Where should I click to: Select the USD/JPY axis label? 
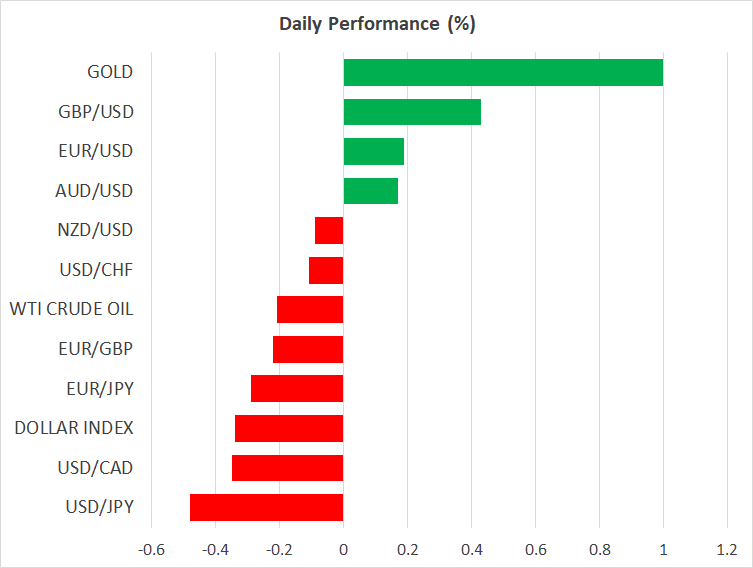(x=97, y=508)
